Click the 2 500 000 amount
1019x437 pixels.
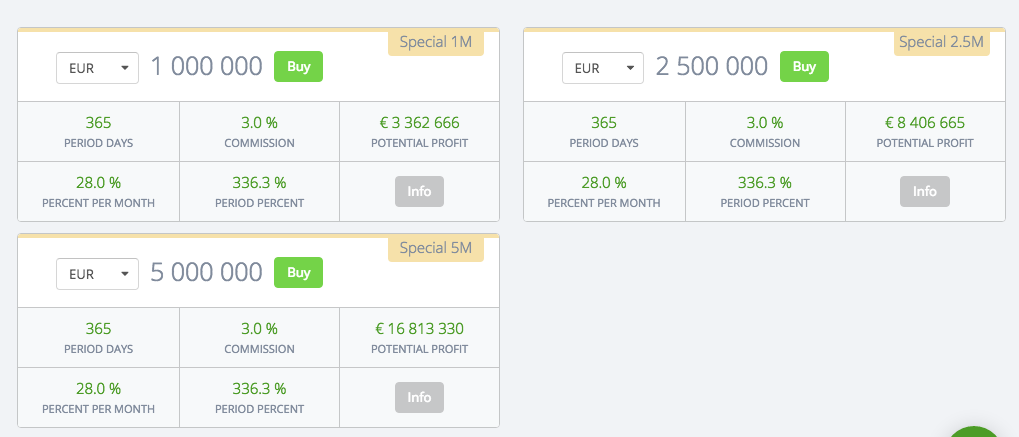click(712, 67)
